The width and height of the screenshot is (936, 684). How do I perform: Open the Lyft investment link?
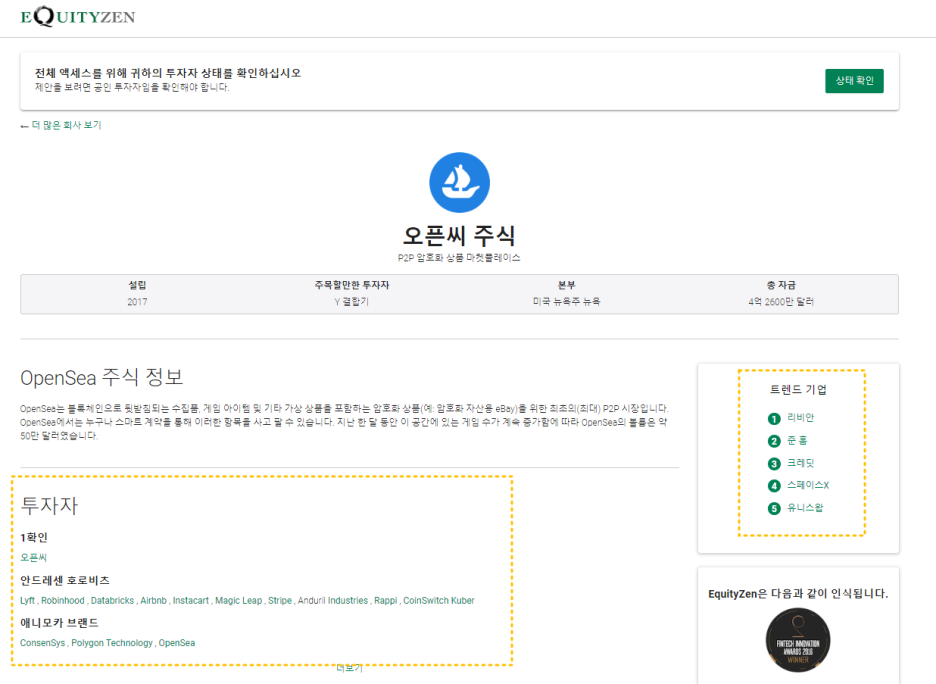pyautogui.click(x=27, y=600)
